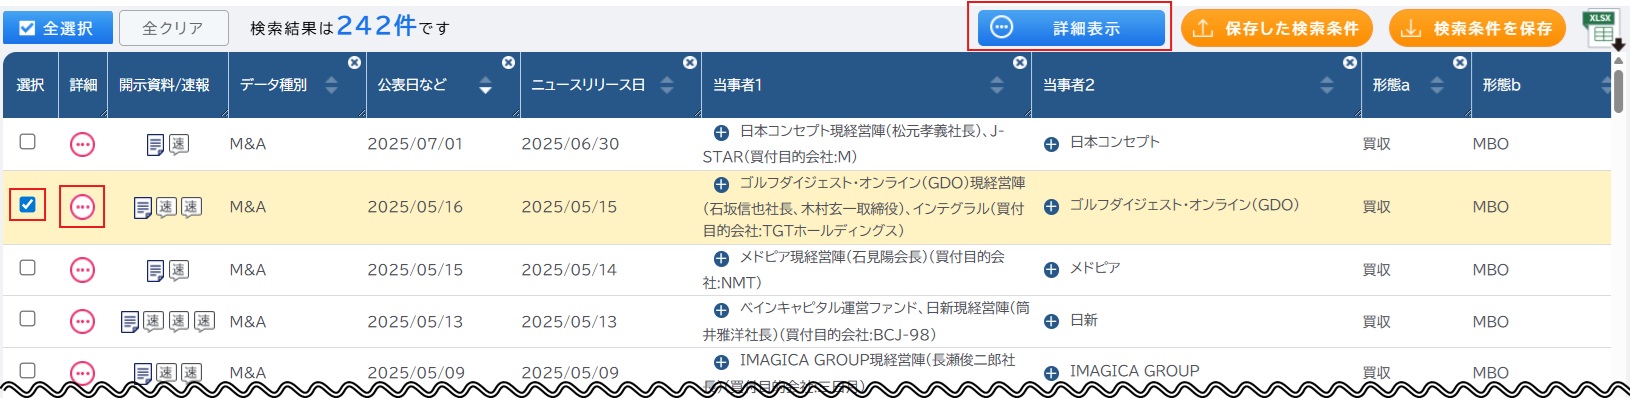Remove the データ種別 column via its x icon
This screenshot has width=1630, height=398.
pyautogui.click(x=354, y=62)
